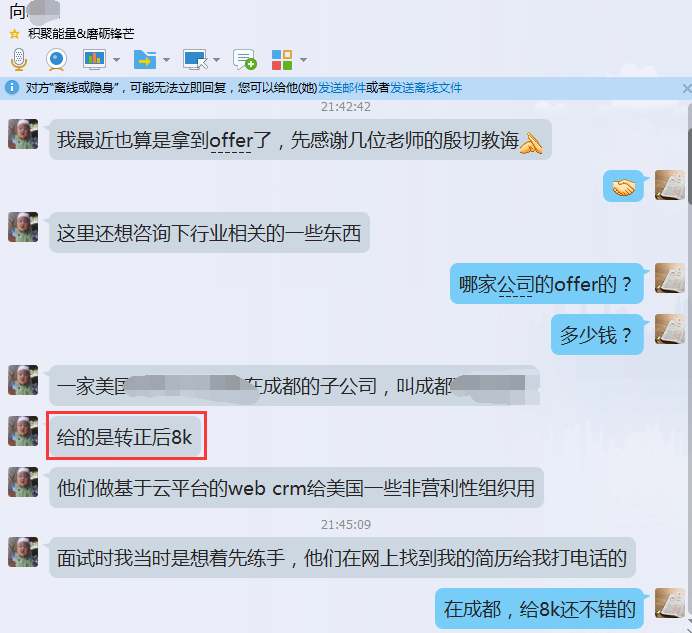This screenshot has height=633, width=692.
Task: Select the message 给的是转正后8k
Action: pyautogui.click(x=125, y=437)
